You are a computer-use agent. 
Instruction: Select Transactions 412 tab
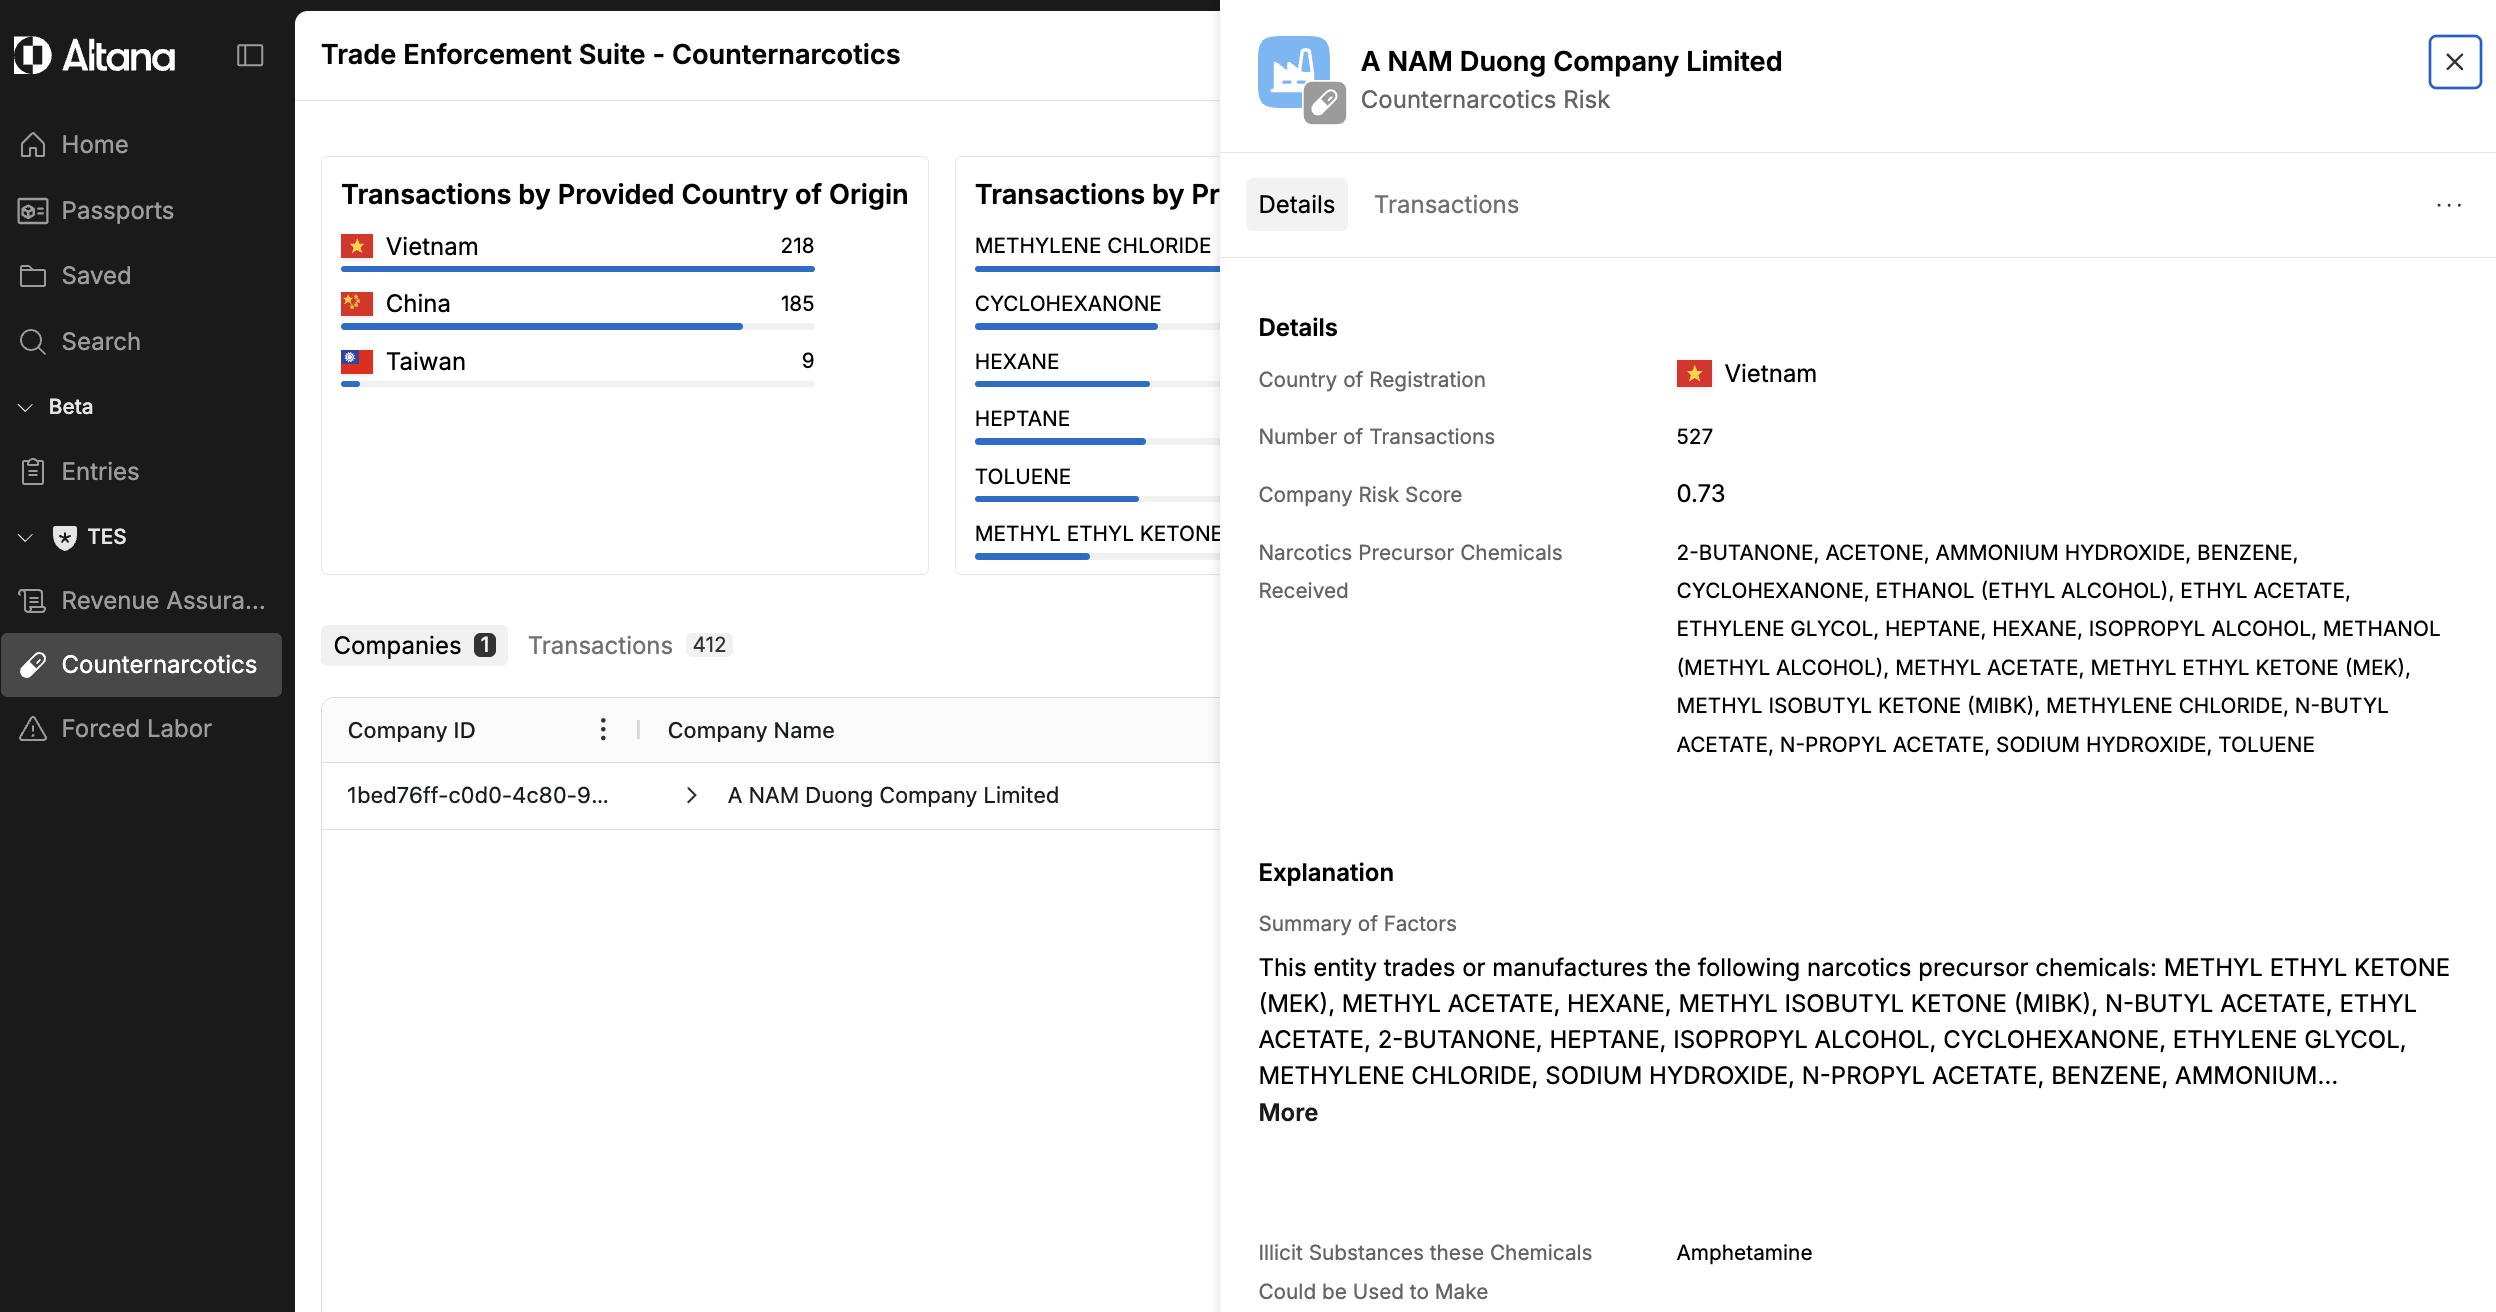[630, 645]
